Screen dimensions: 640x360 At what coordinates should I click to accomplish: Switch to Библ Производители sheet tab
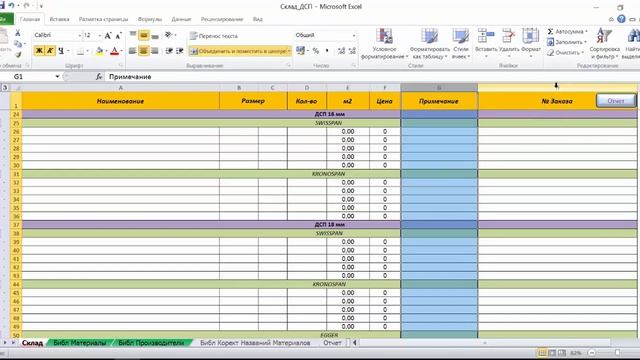click(151, 343)
